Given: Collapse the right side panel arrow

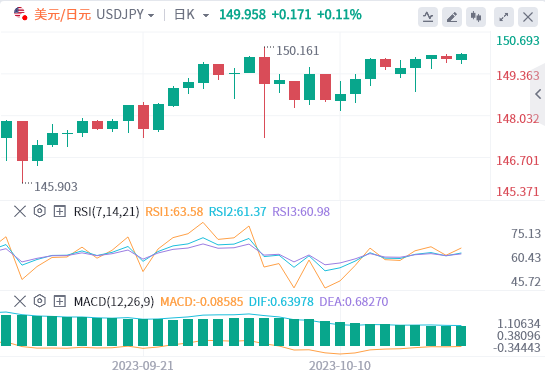Looking at the screenshot, I should pos(538,94).
